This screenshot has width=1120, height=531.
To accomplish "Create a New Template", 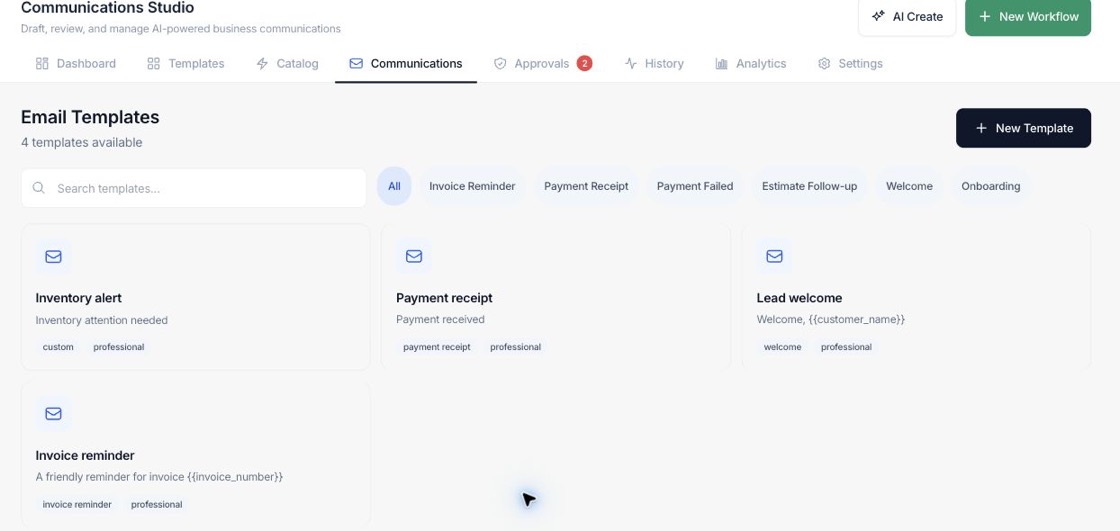I will (x=1024, y=128).
